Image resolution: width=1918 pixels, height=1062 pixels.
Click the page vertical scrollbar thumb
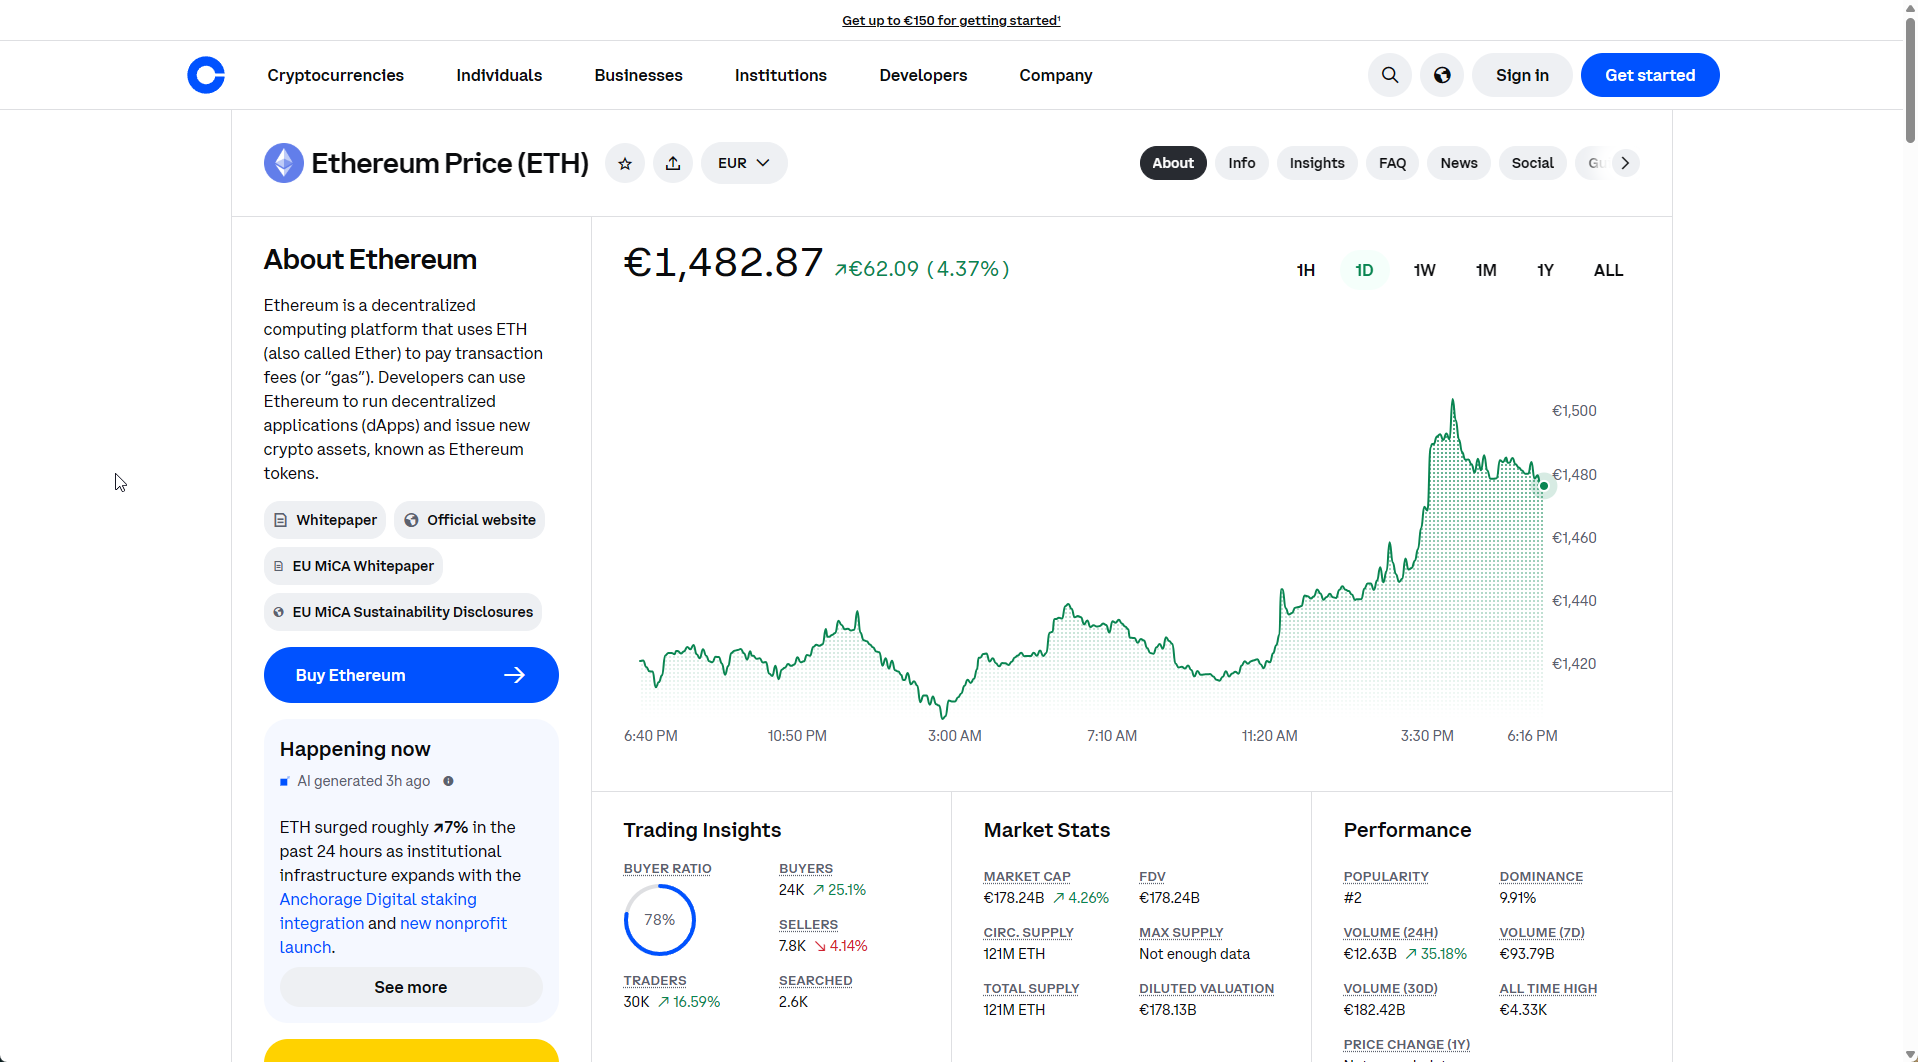1910,80
